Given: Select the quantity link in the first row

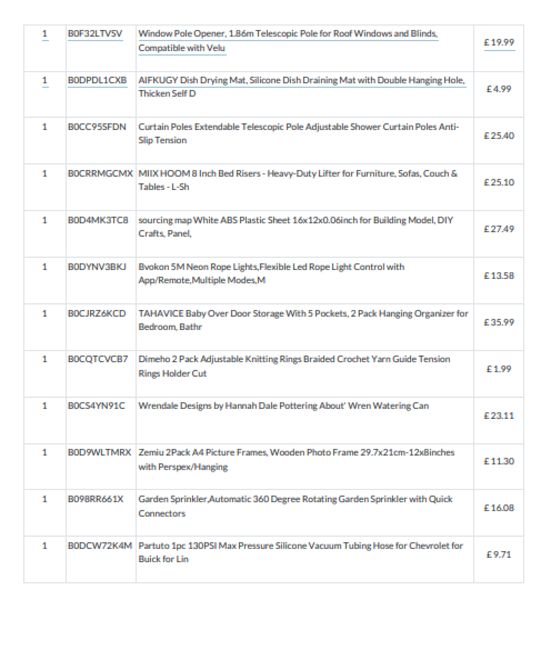Looking at the screenshot, I should 45,34.
